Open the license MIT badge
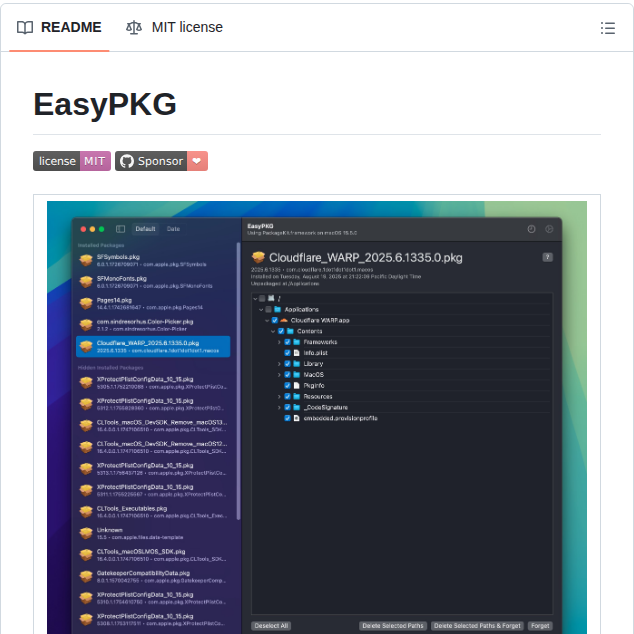The width and height of the screenshot is (634, 634). point(72,161)
